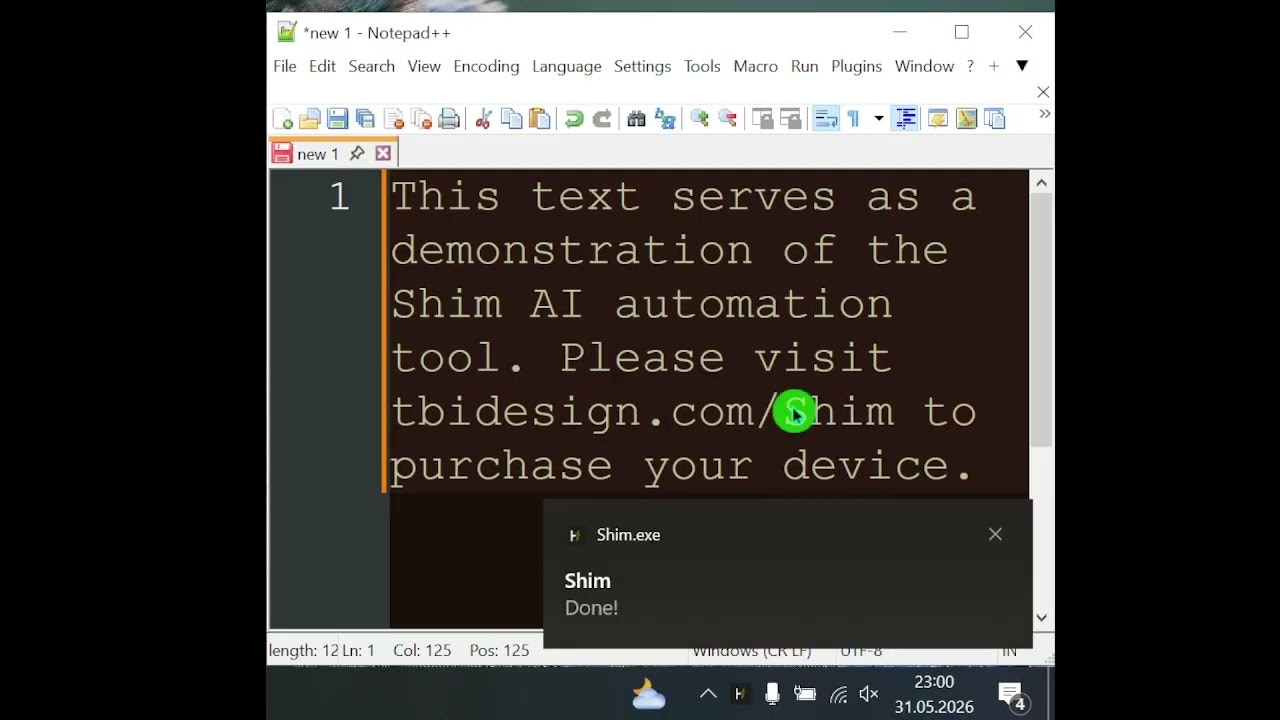The image size is (1280, 720).
Task: Toggle the indent guide toolbar button
Action: click(x=905, y=119)
